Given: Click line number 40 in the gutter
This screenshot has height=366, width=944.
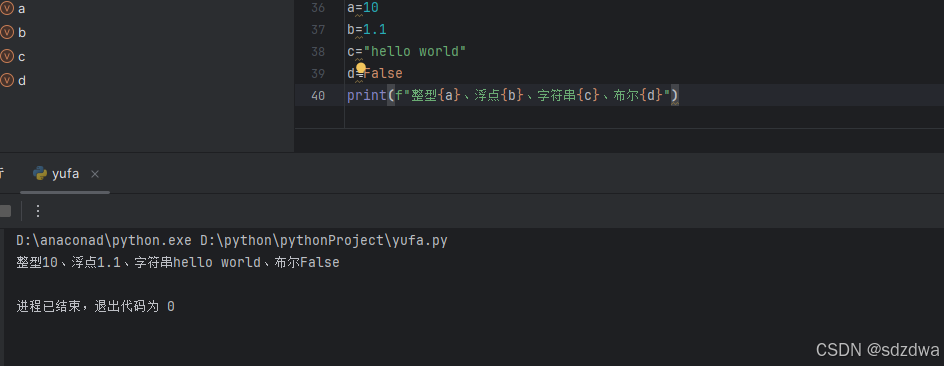Looking at the screenshot, I should coord(318,96).
